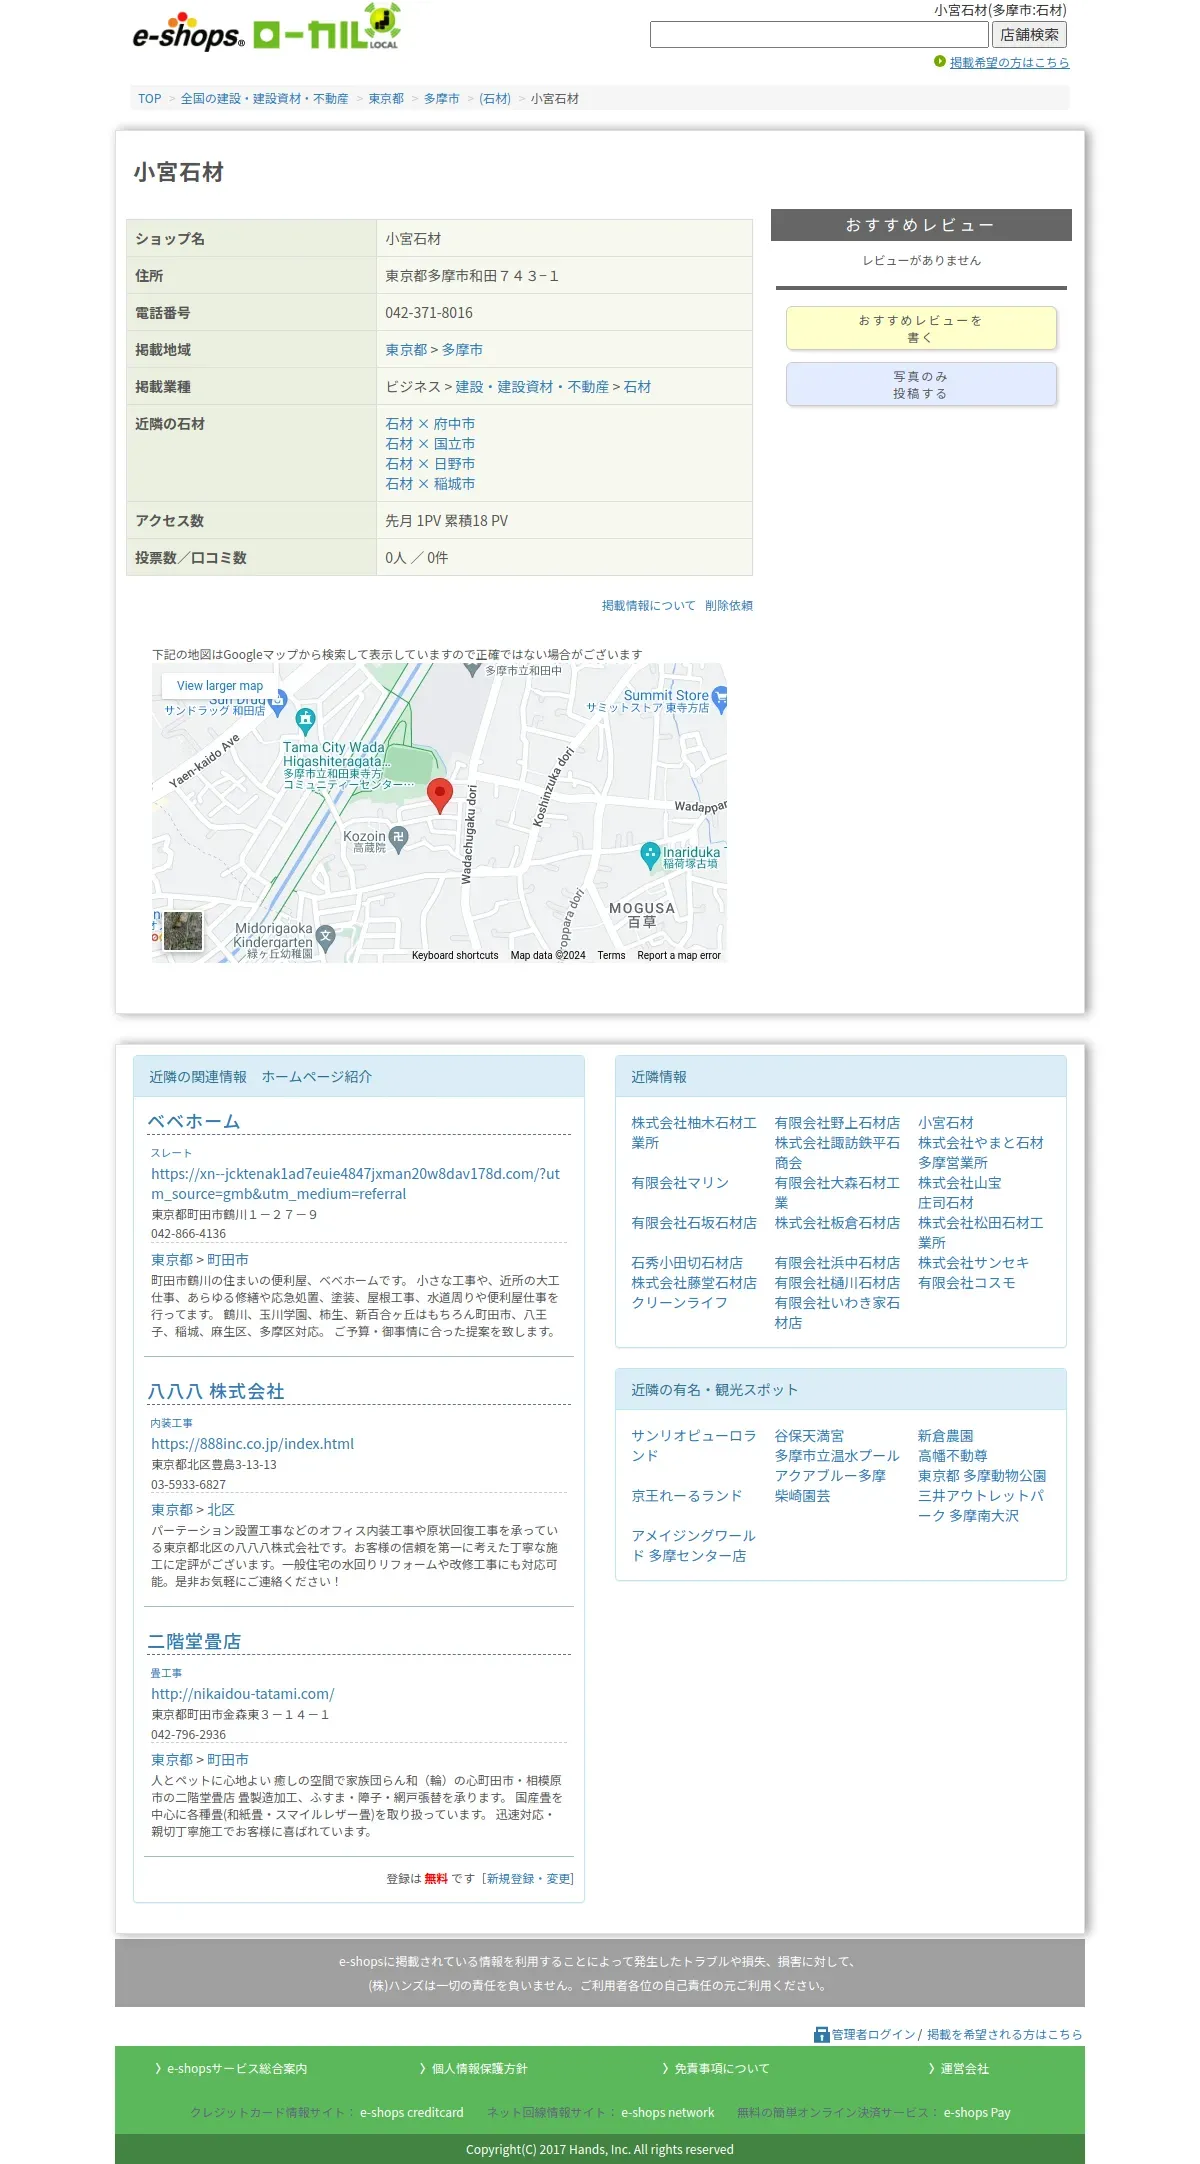Open 有限会社マリン link
Screen dimensions: 1200x2164
coord(680,1183)
